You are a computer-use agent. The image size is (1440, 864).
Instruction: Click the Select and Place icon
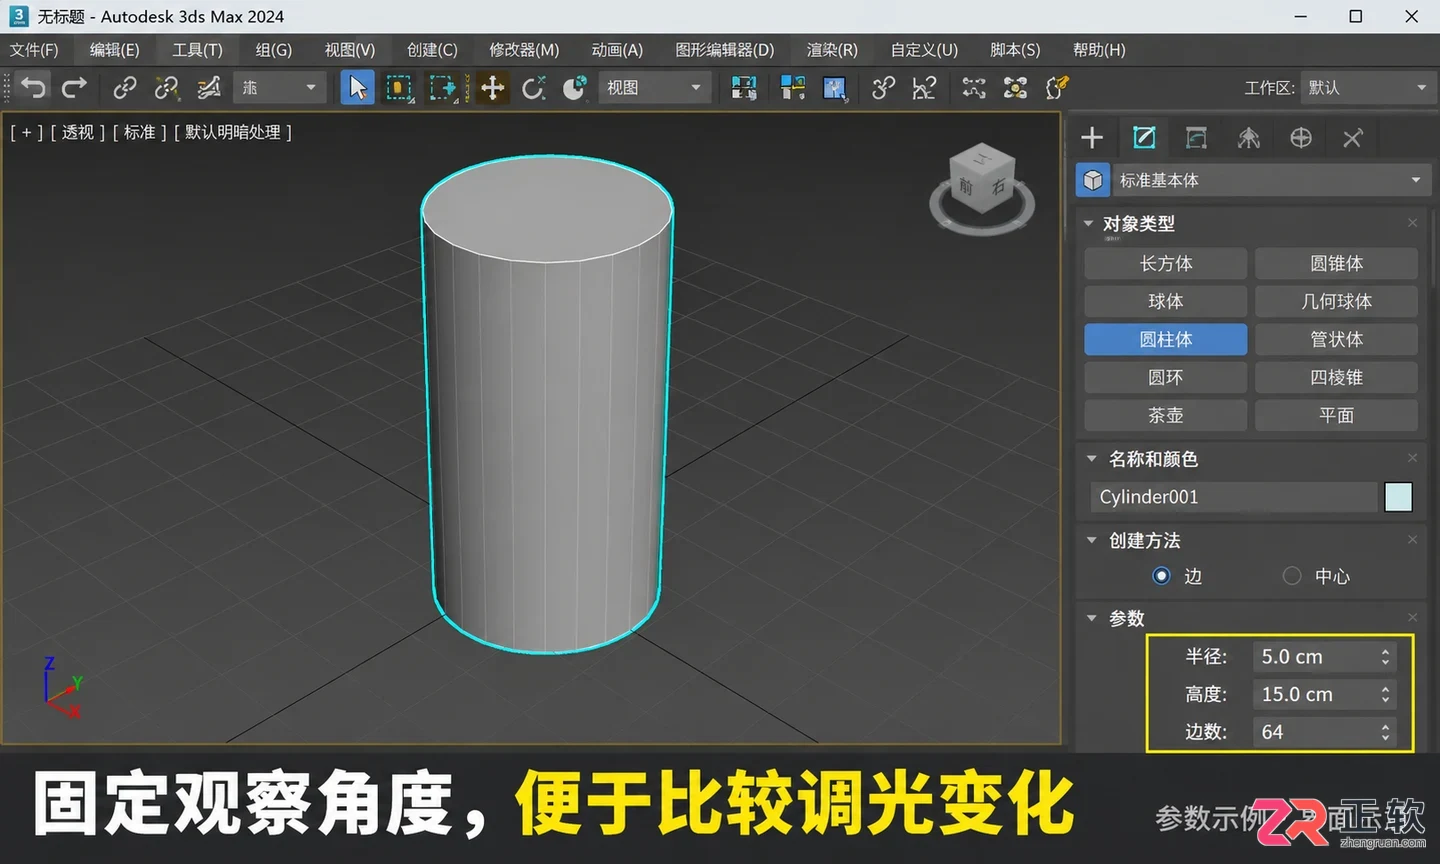point(574,88)
